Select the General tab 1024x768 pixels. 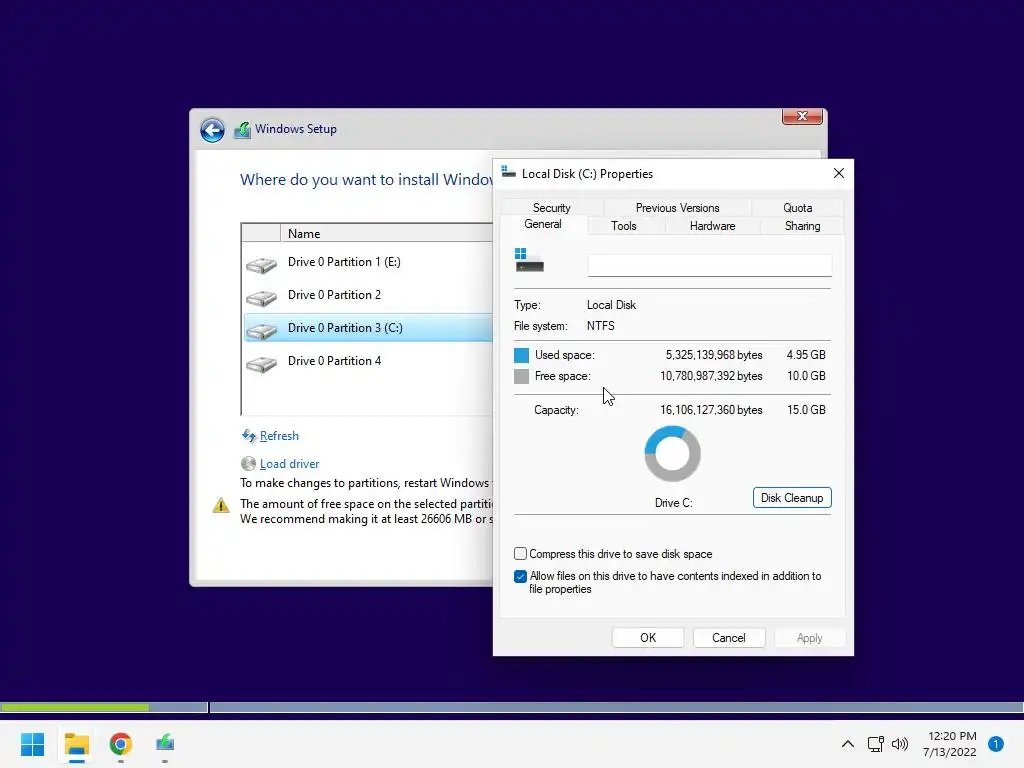[x=543, y=224]
